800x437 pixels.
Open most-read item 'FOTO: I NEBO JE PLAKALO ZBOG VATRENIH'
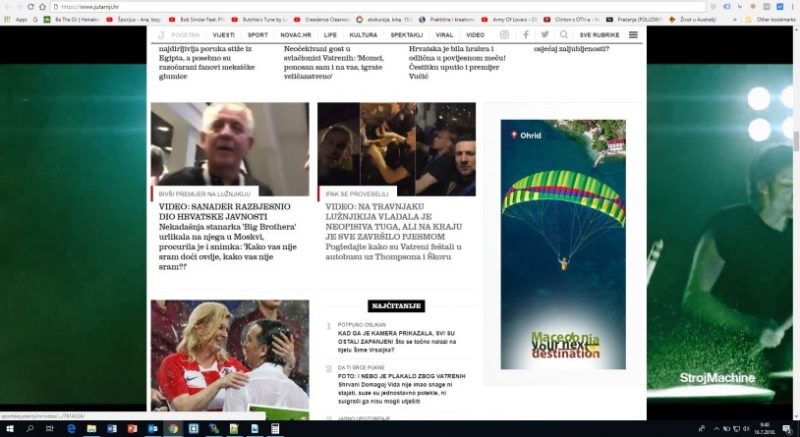(402, 389)
